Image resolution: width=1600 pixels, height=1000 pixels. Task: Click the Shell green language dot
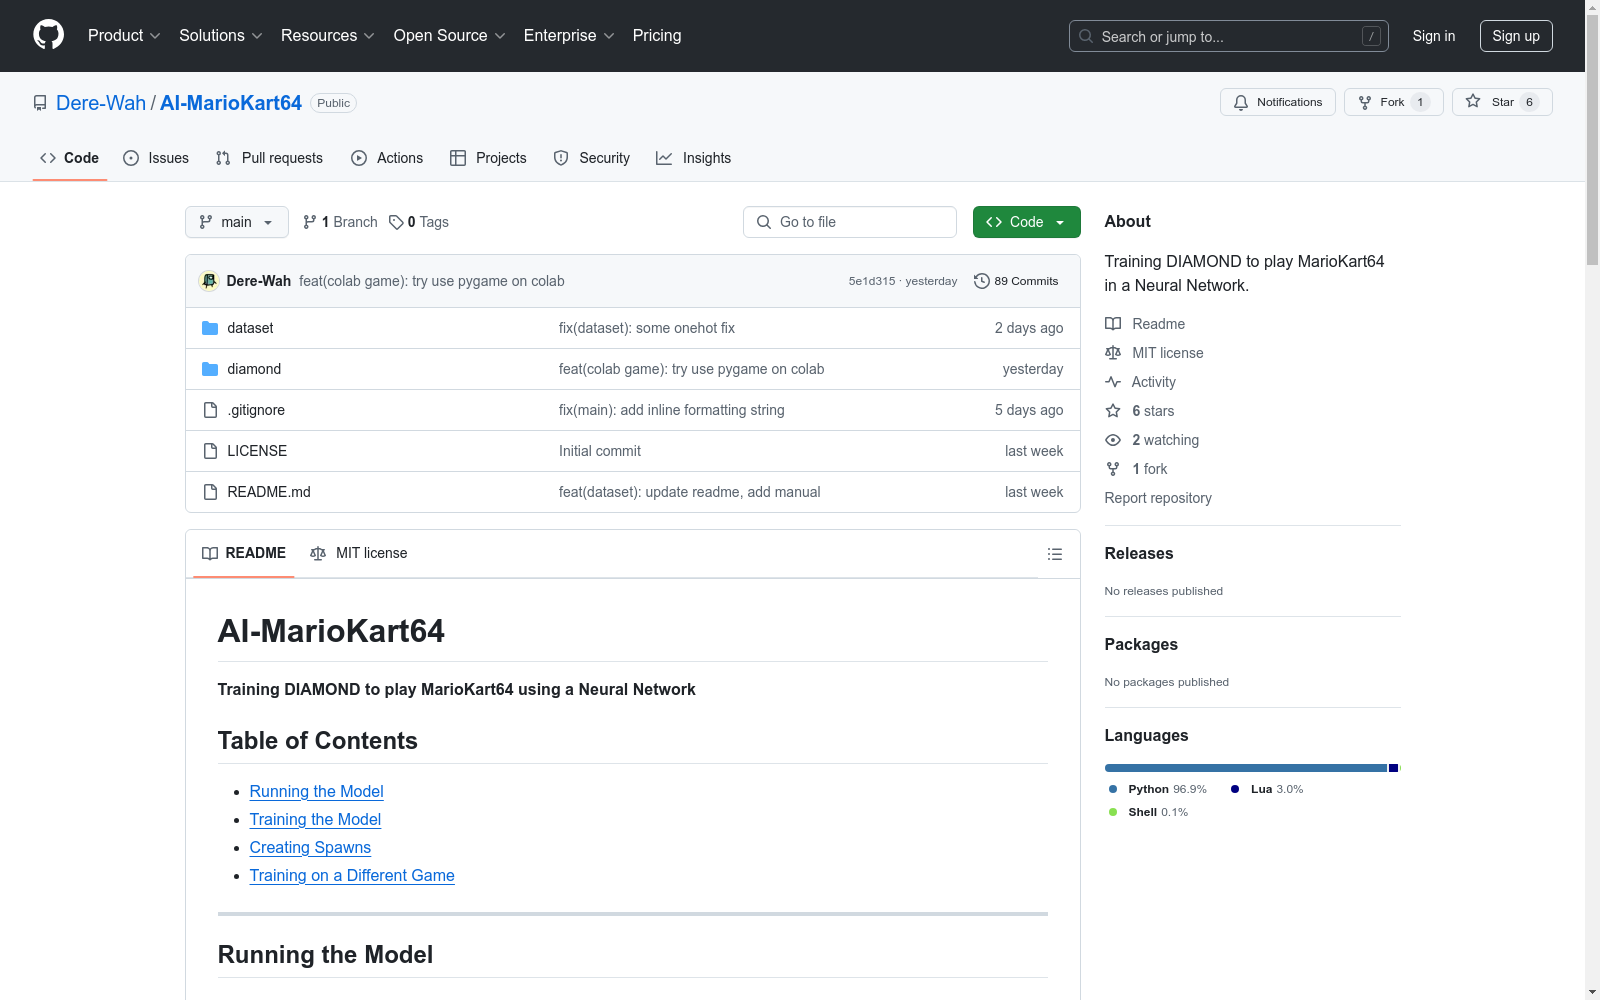point(1113,812)
